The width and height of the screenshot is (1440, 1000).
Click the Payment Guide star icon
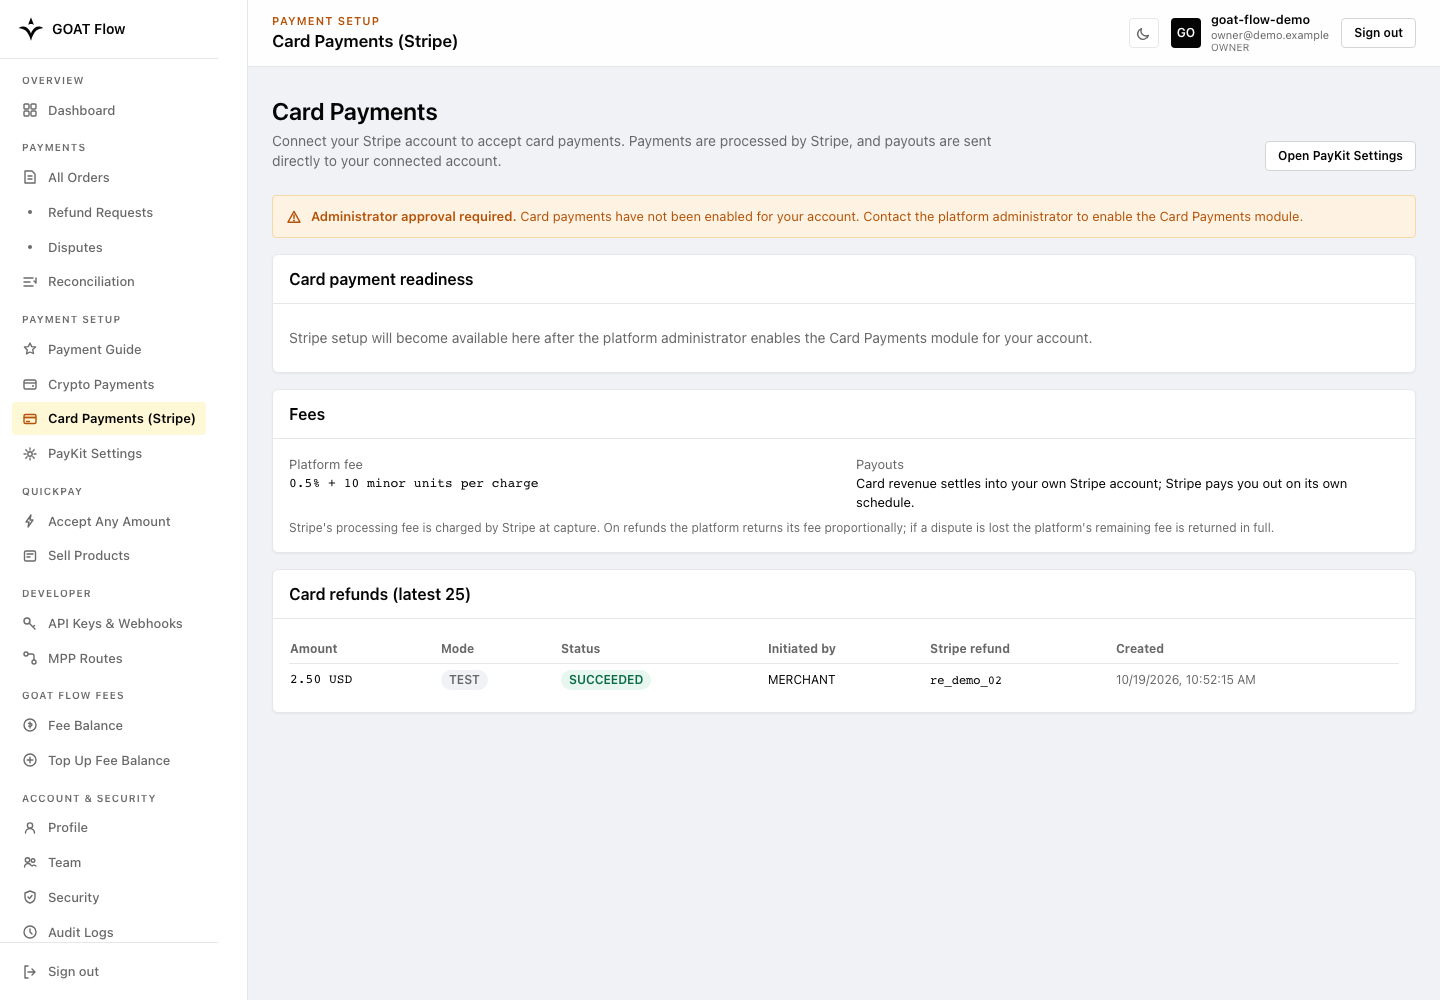30,350
